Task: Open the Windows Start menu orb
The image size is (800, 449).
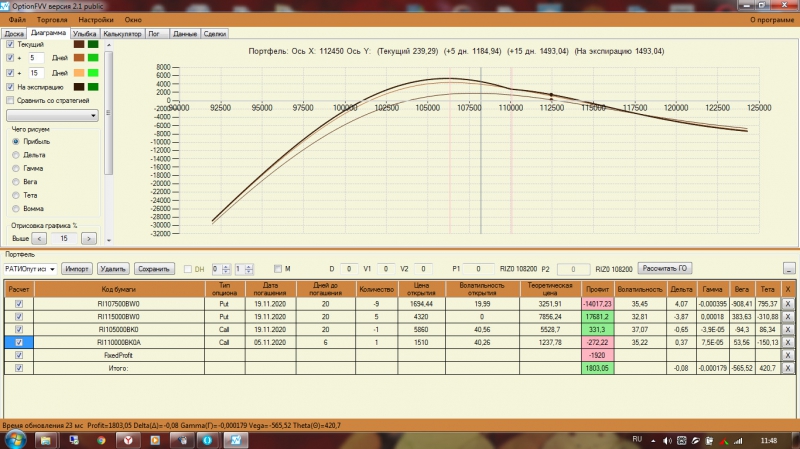Action: (x=14, y=440)
